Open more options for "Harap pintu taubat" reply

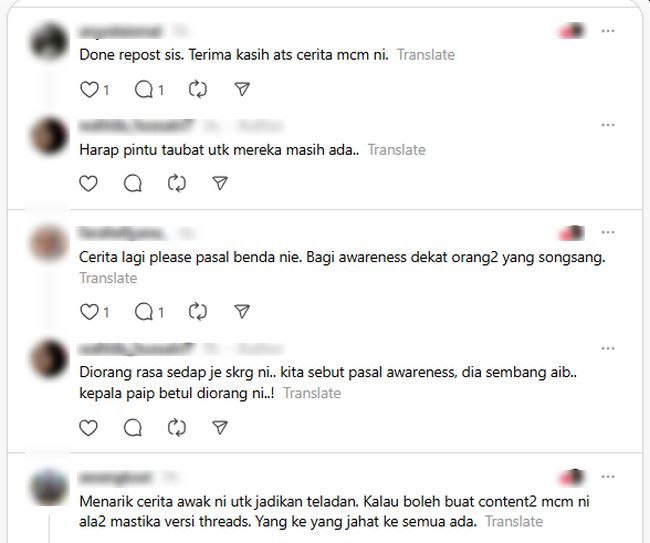click(608, 125)
